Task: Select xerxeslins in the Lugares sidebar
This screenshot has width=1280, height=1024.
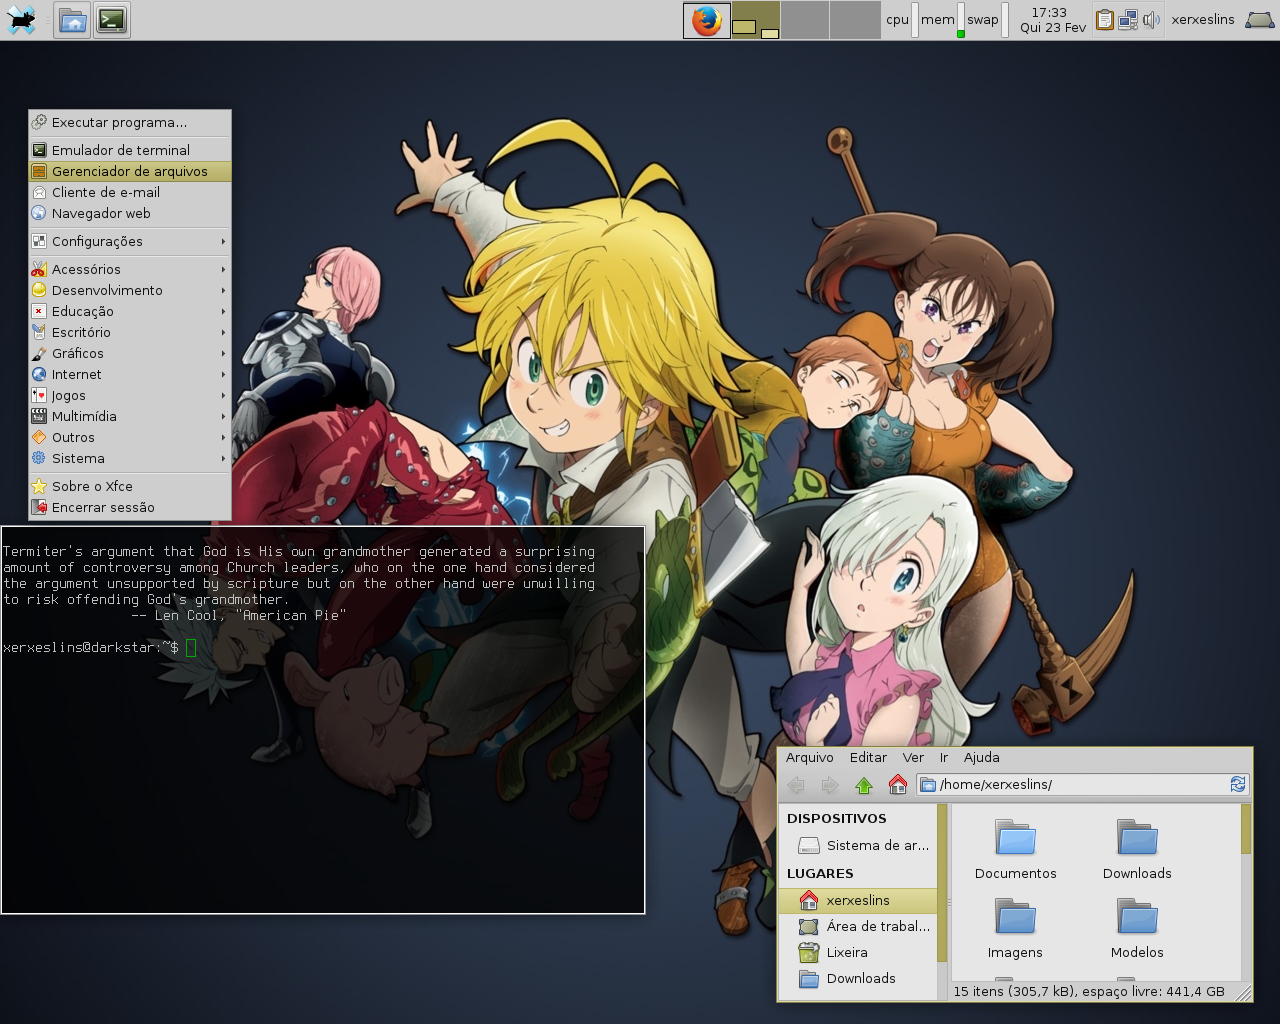Action: pos(858,900)
